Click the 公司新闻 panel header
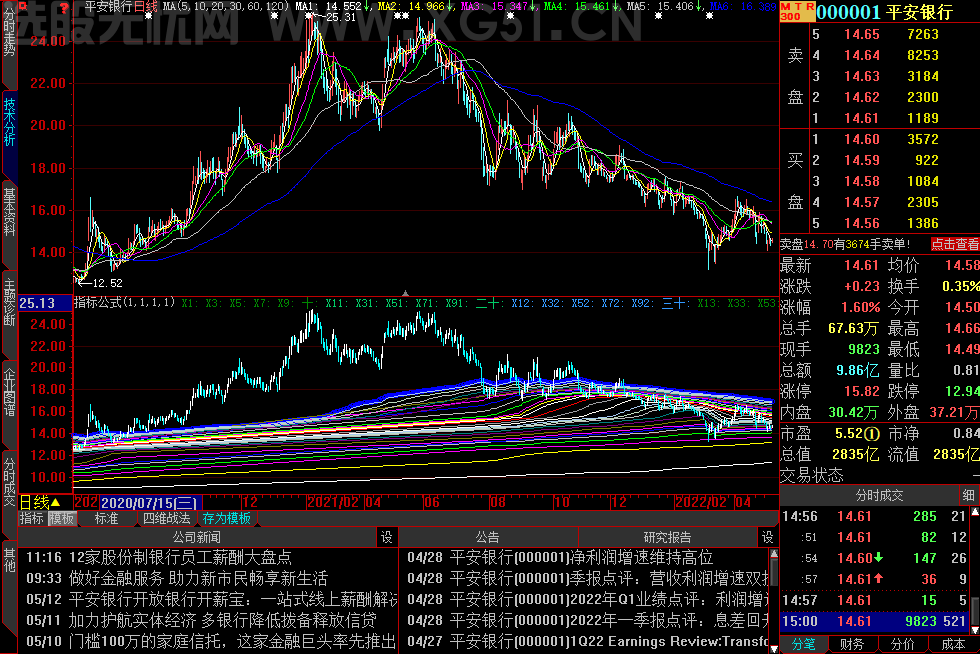Viewport: 980px width, 654px height. 197,537
